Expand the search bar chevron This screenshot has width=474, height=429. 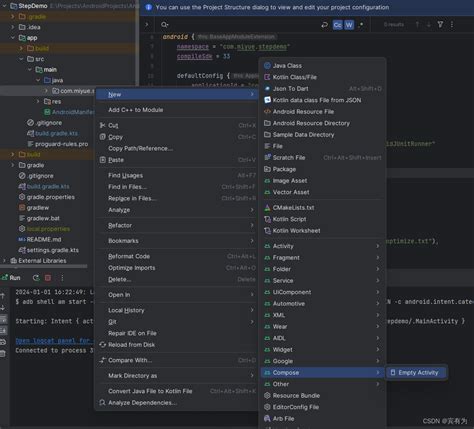(x=147, y=25)
